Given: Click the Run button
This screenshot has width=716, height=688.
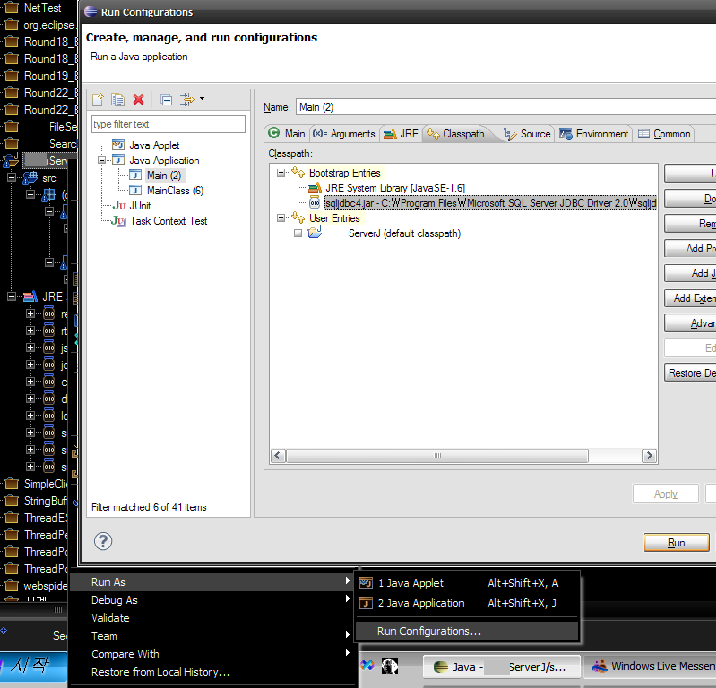Looking at the screenshot, I should [676, 542].
